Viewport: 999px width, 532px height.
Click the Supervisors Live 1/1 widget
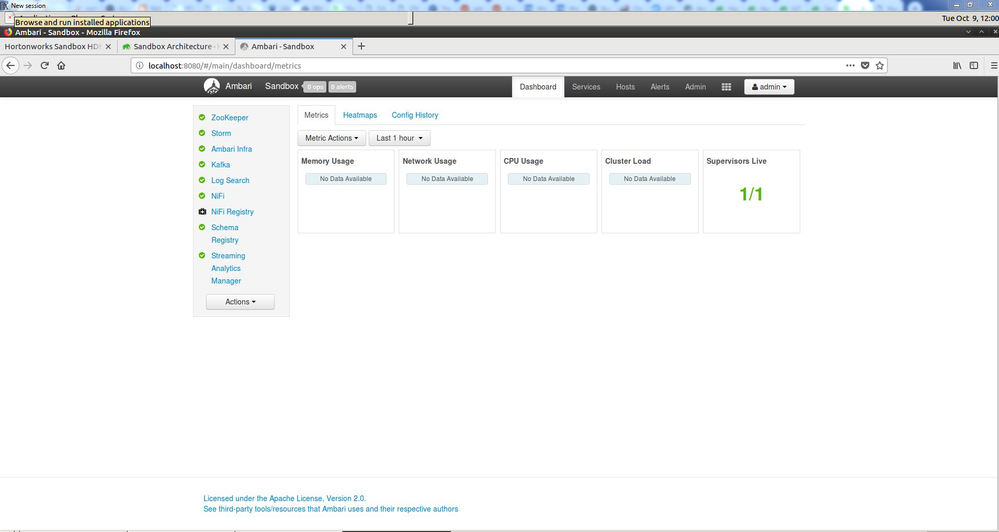click(751, 191)
